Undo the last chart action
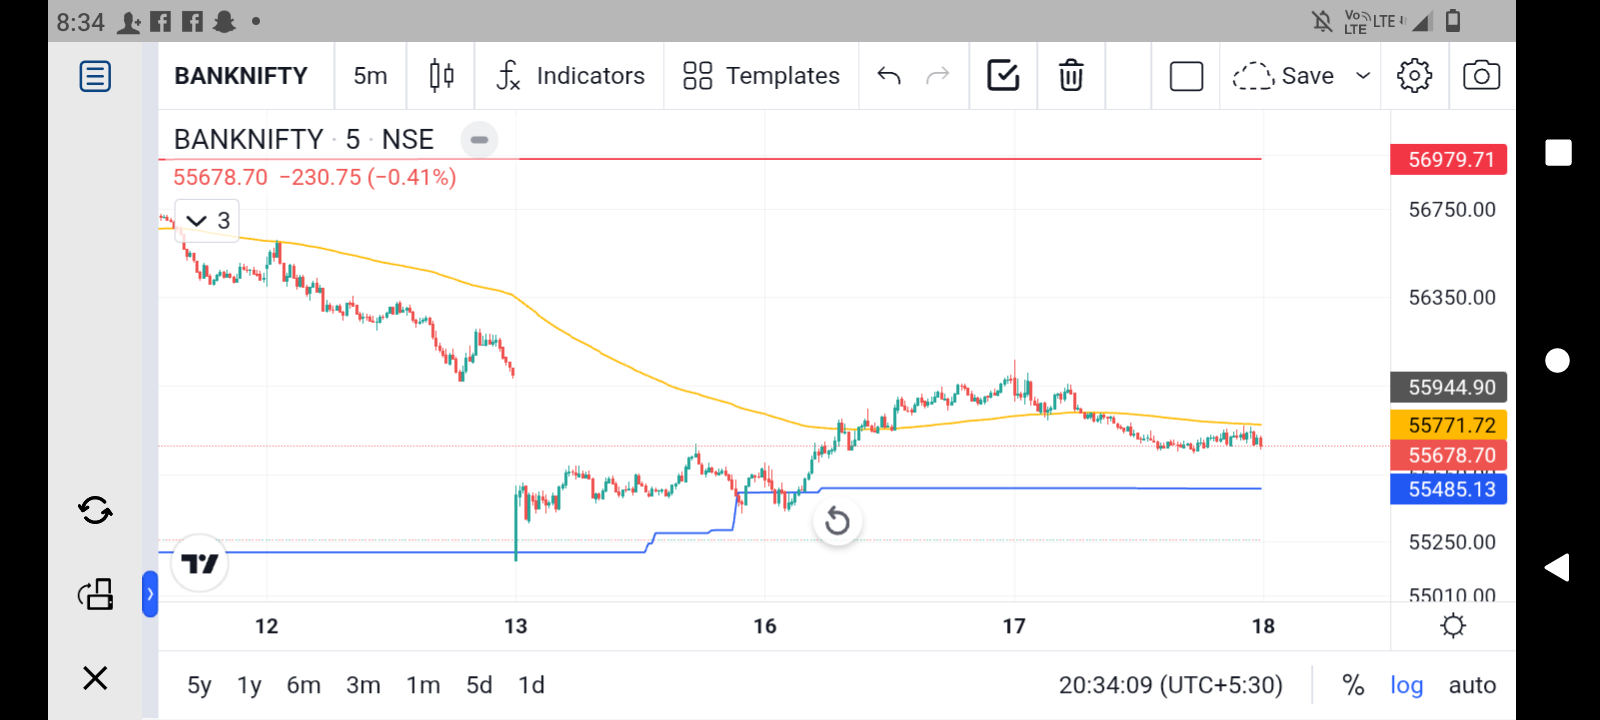 coord(889,76)
